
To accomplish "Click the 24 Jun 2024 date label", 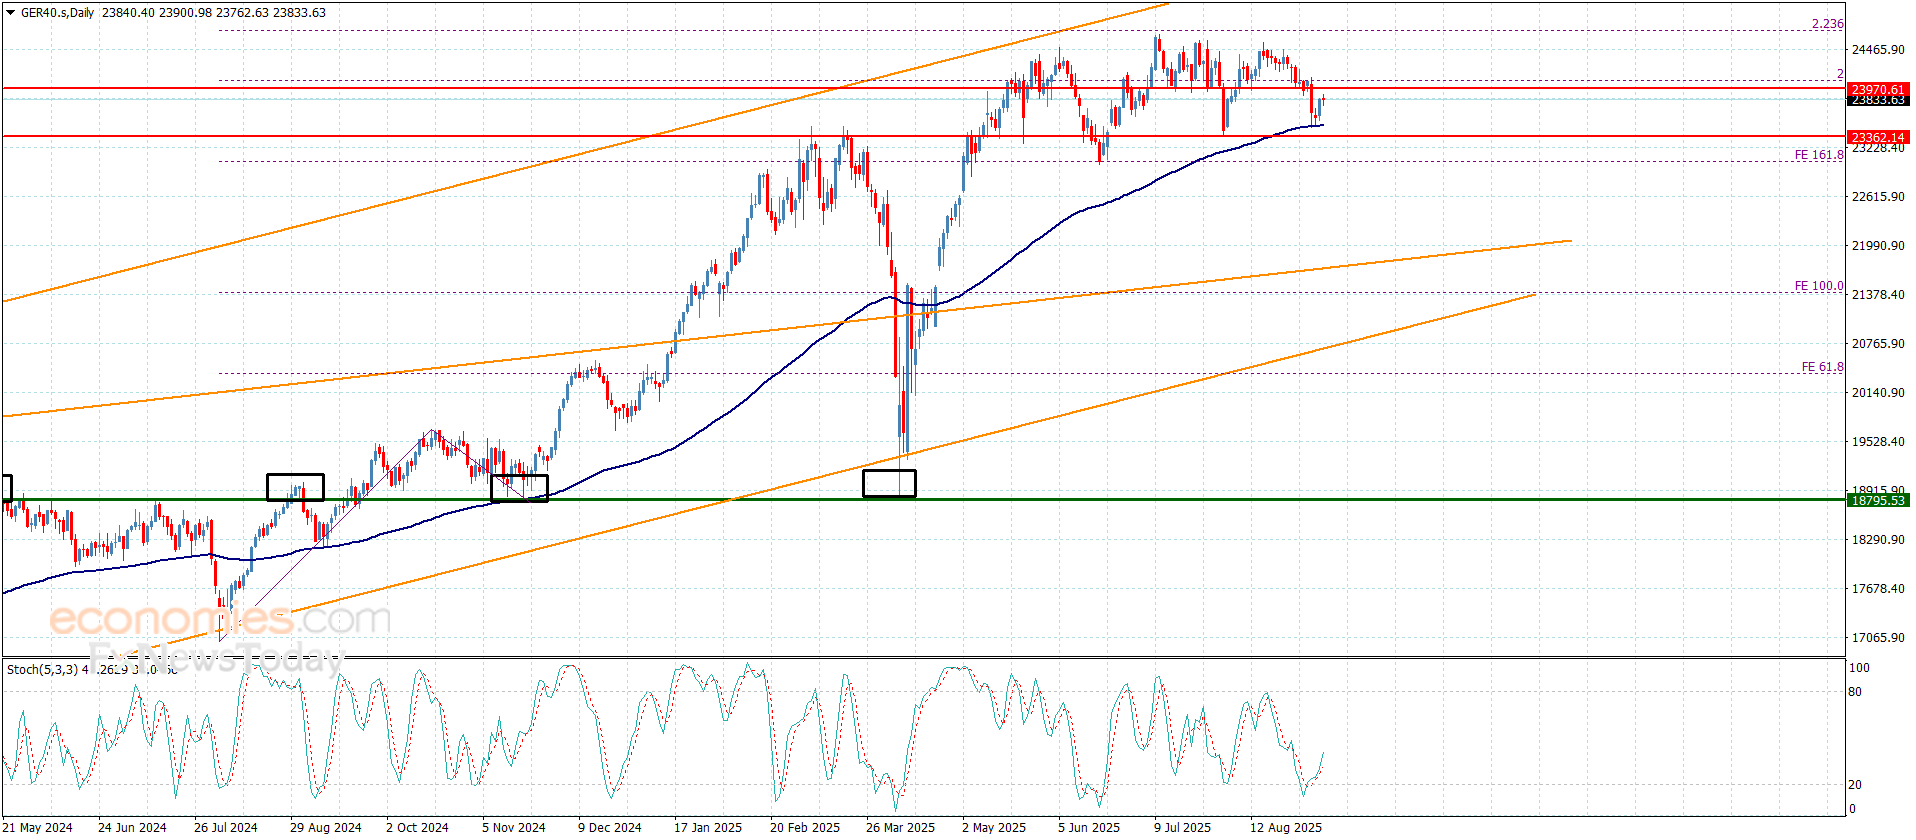I will [x=132, y=827].
